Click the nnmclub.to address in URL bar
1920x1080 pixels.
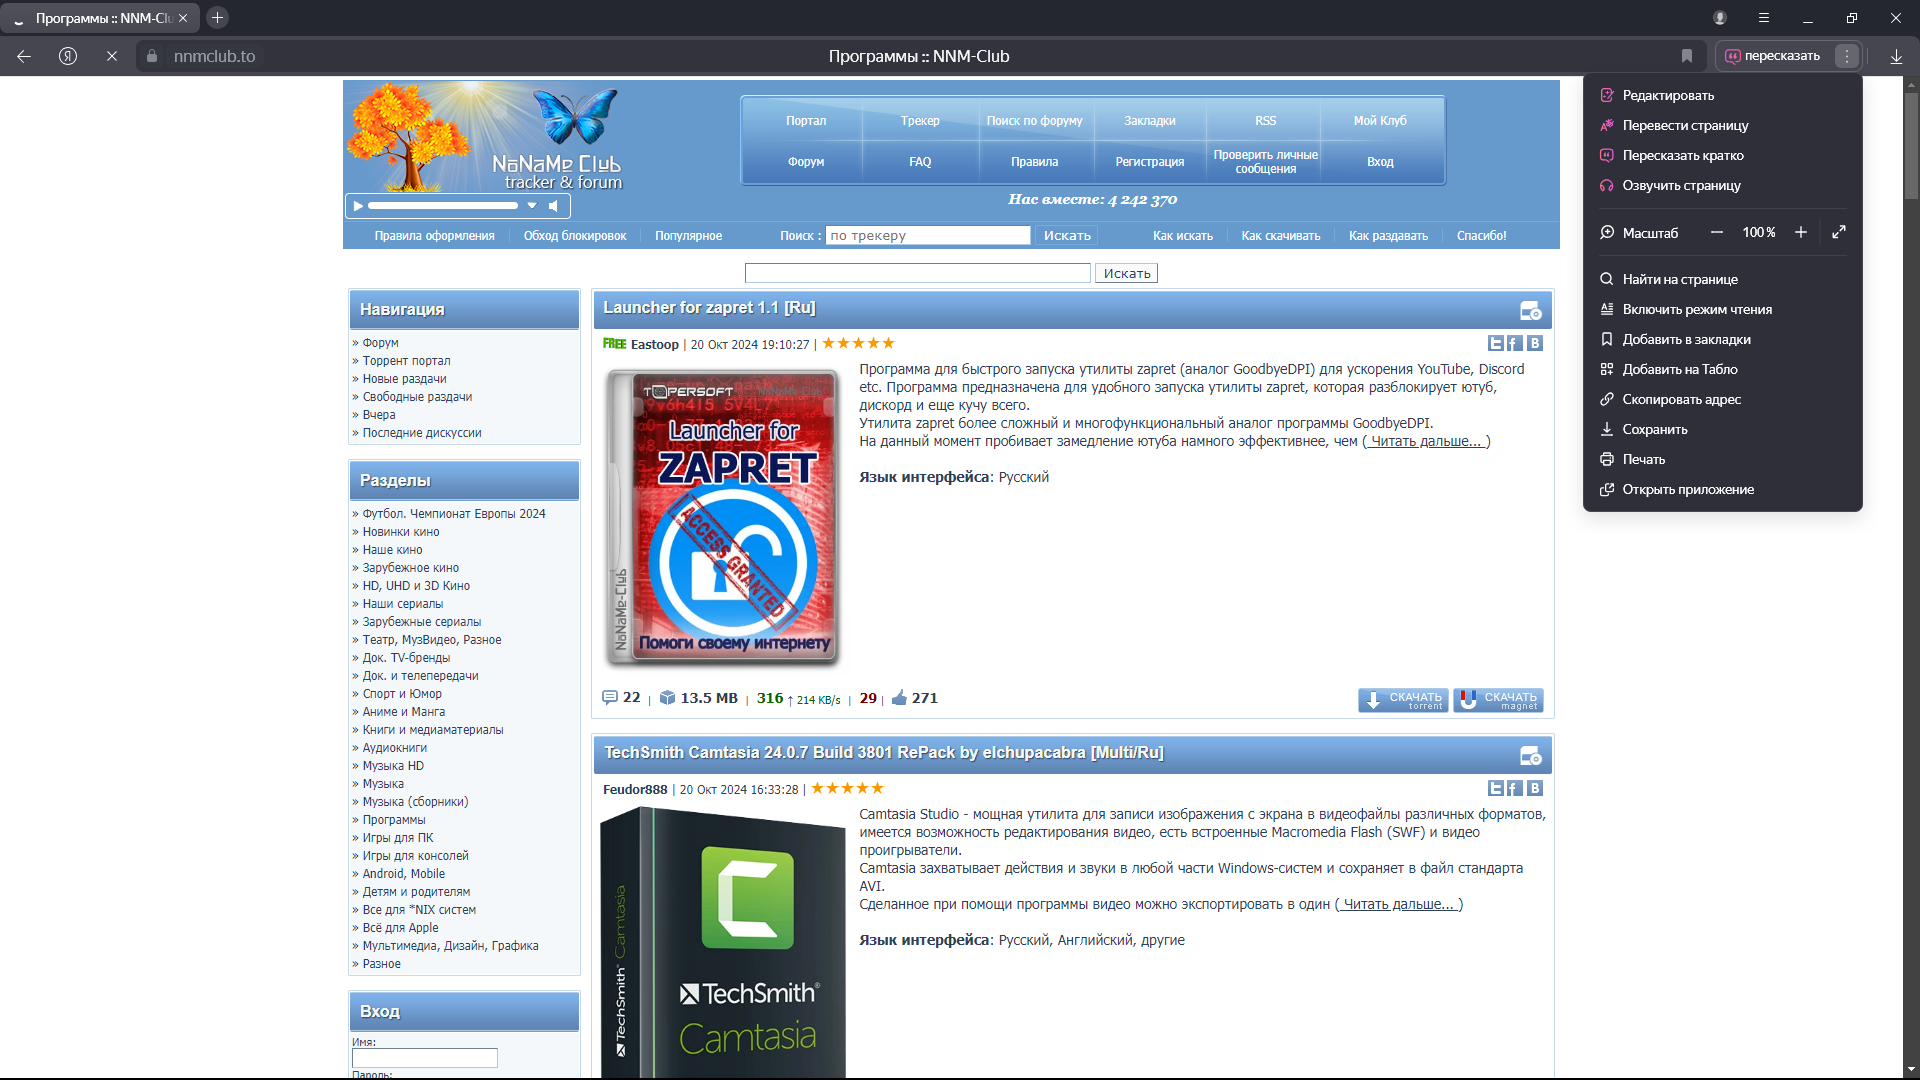coord(214,56)
